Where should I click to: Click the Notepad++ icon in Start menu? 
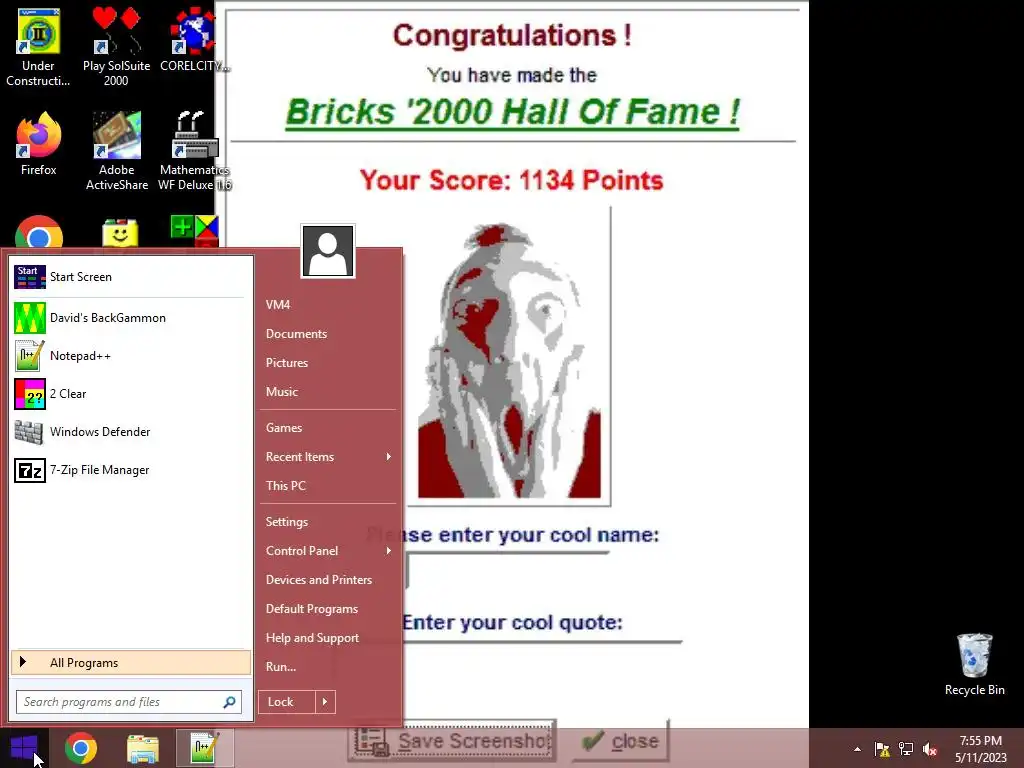click(x=30, y=356)
